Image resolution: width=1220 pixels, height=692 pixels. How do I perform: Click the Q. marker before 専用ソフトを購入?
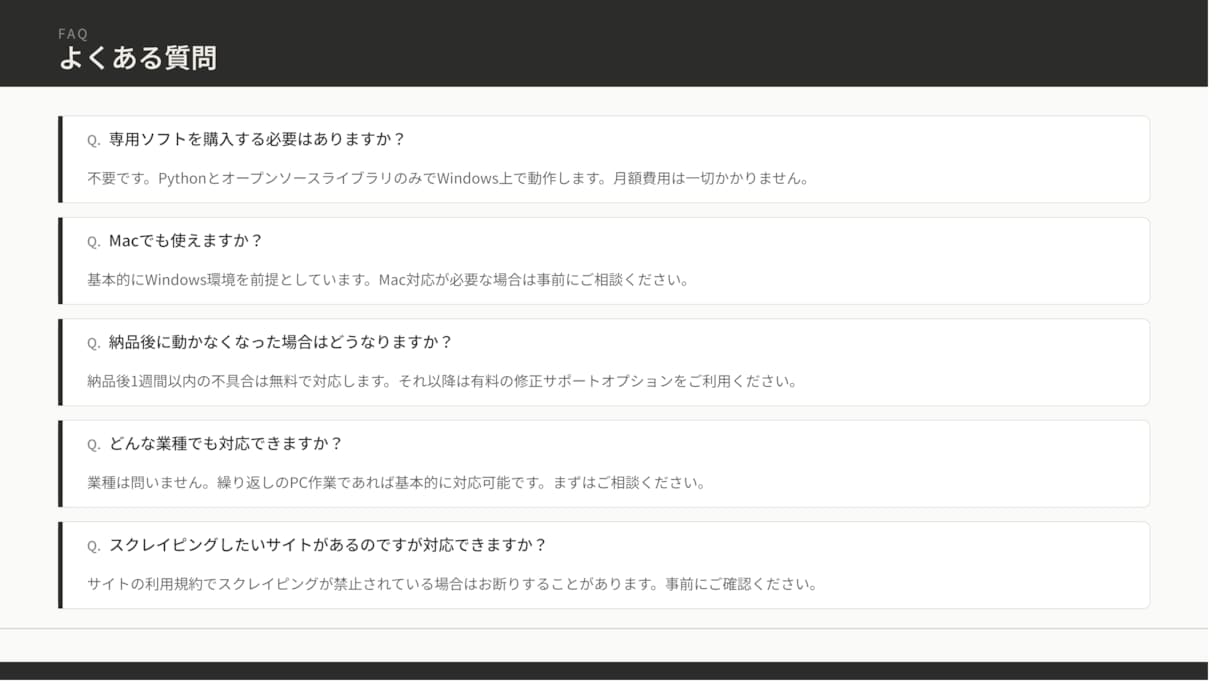click(x=94, y=141)
